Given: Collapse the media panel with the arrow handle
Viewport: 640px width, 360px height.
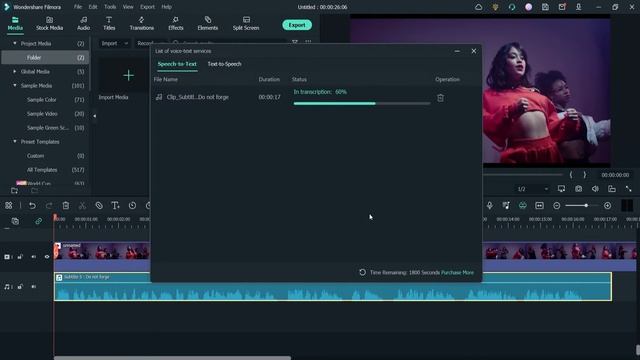Looking at the screenshot, I should click(x=94, y=116).
